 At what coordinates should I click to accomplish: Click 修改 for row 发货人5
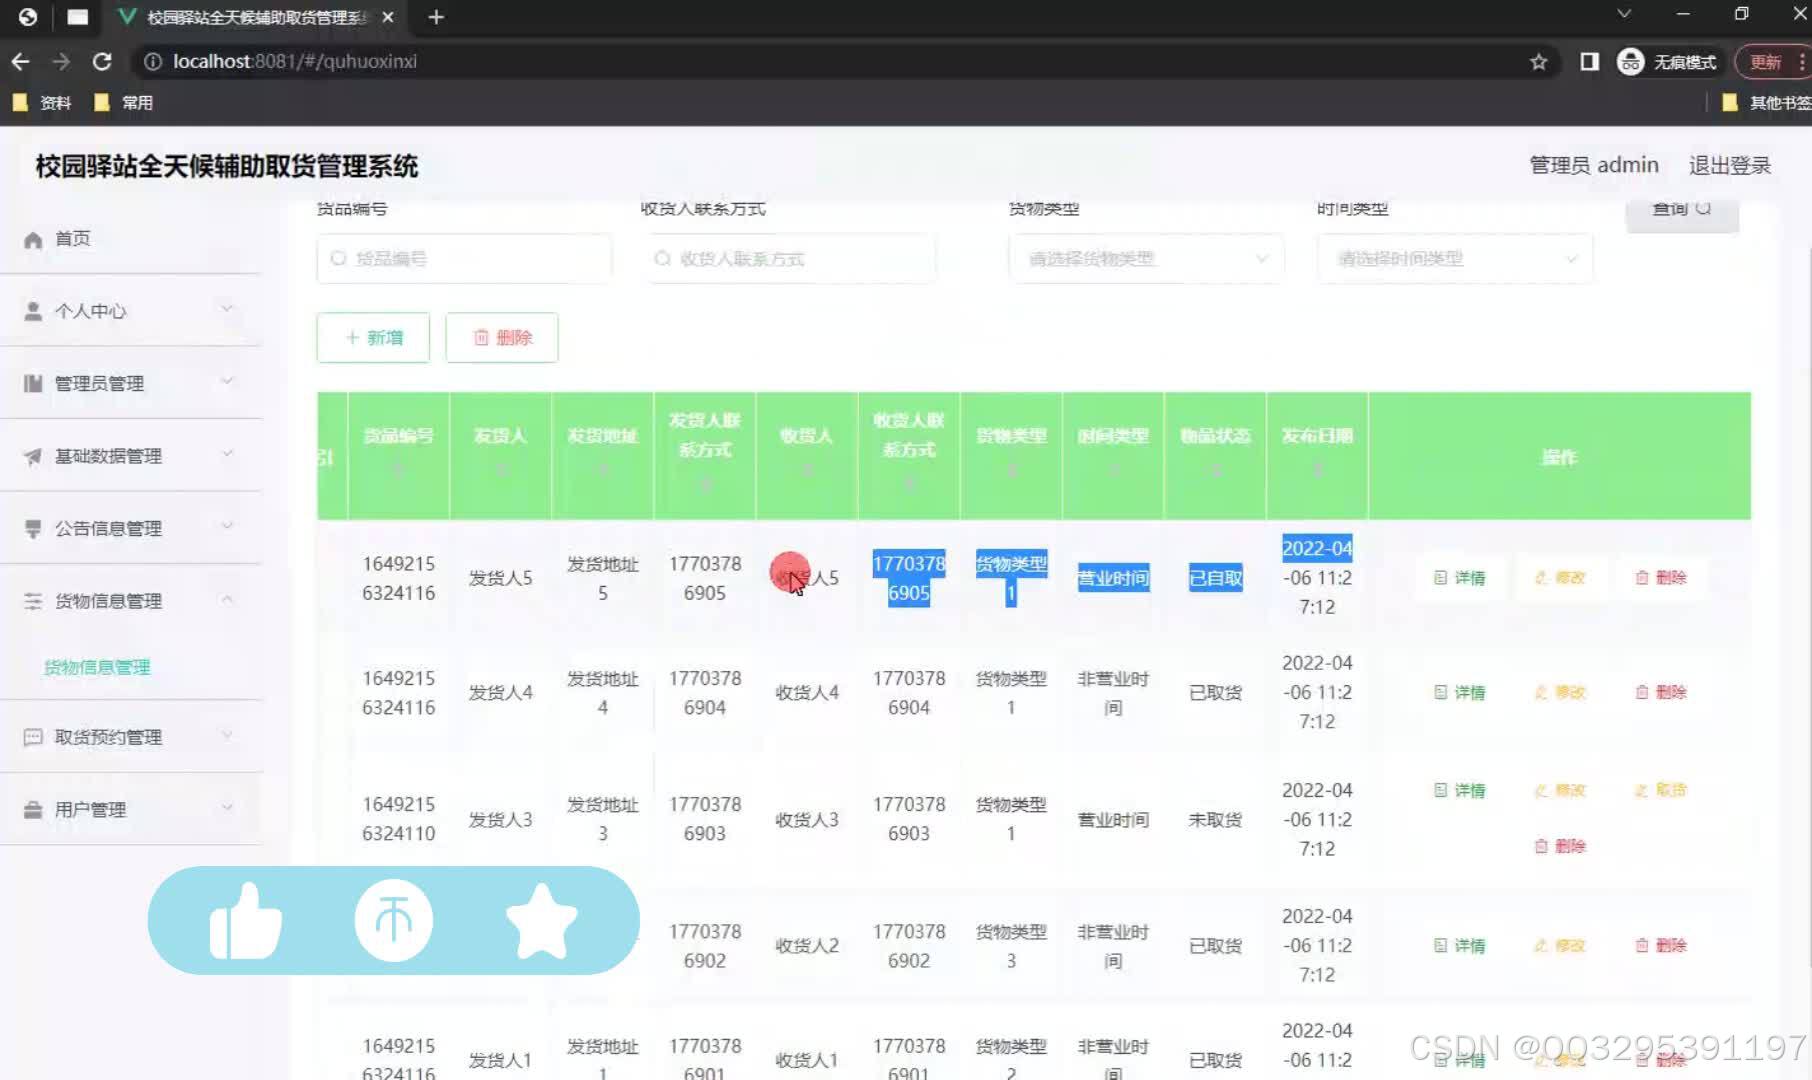tap(1560, 578)
